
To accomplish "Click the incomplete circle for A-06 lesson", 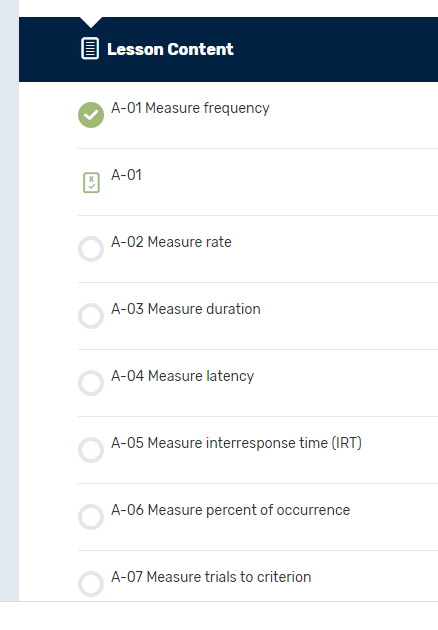I will click(91, 517).
